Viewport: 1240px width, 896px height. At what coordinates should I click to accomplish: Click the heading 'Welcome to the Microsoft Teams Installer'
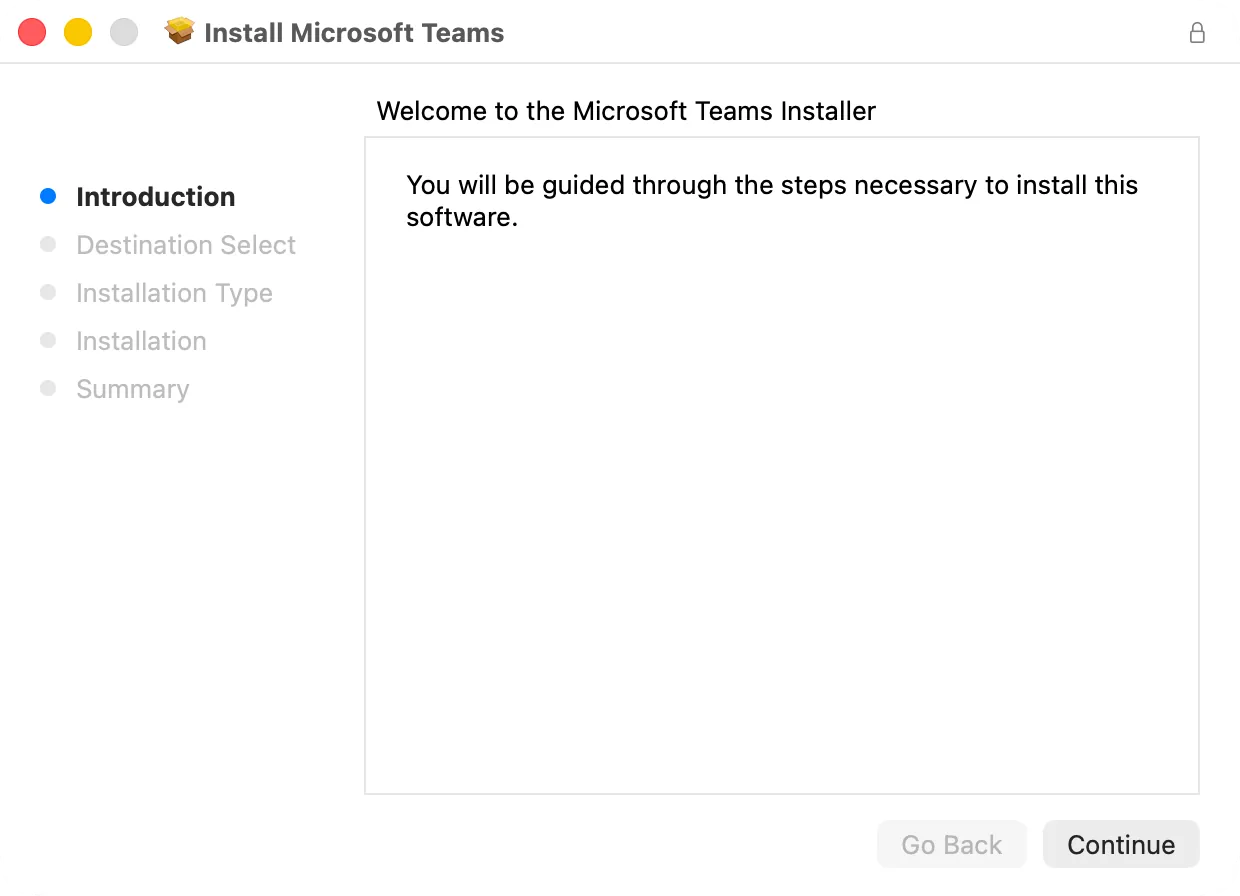point(626,111)
